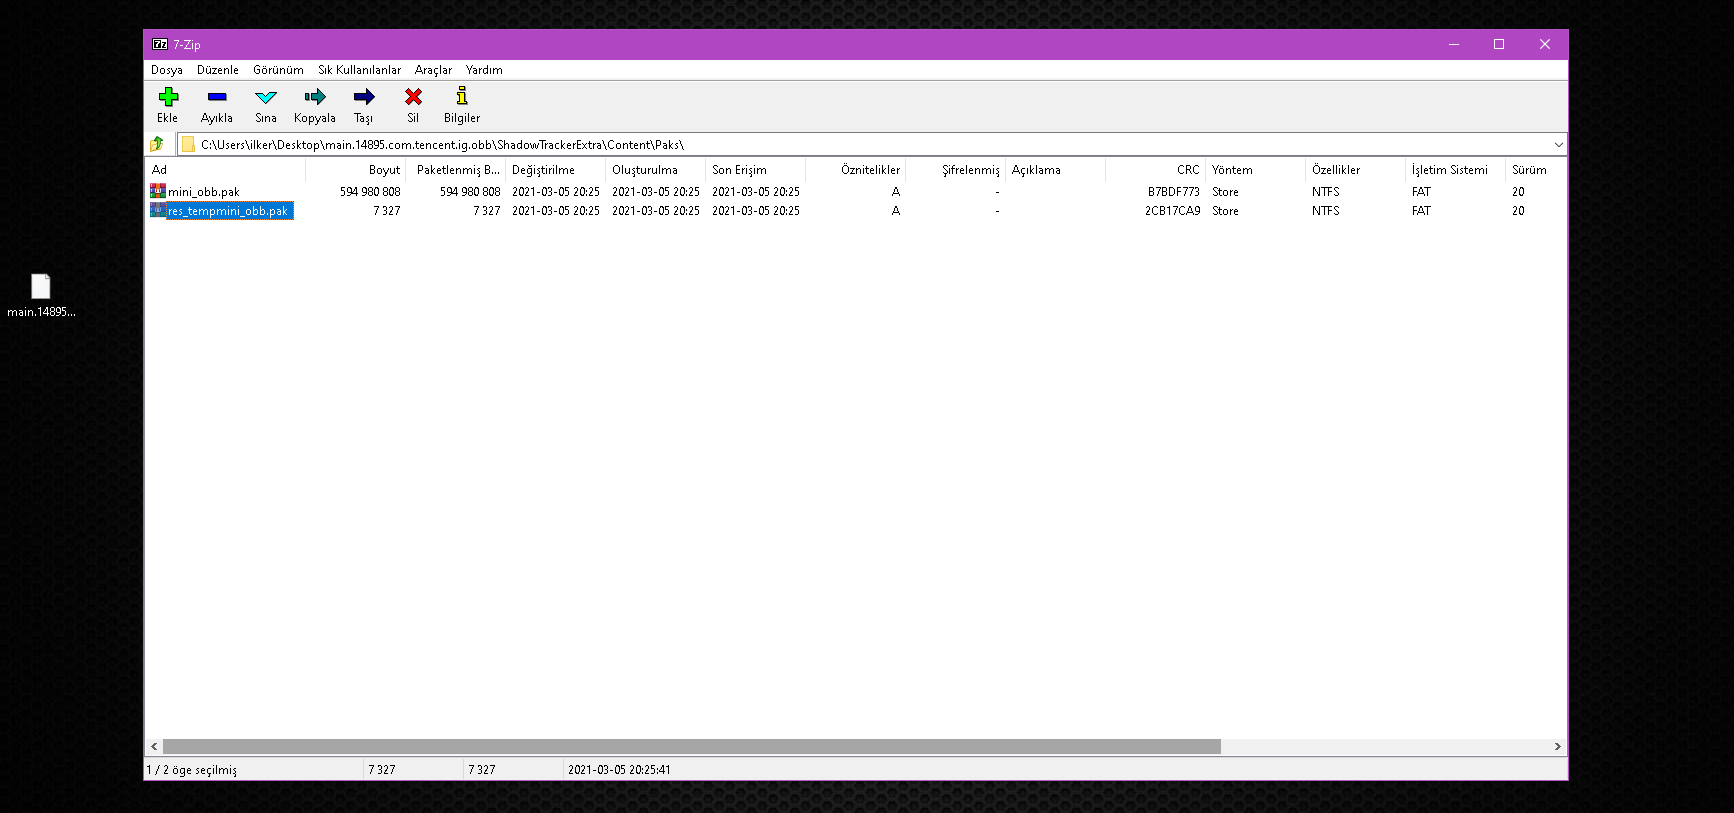
Task: Sort by the Öznitelikler column header
Action: pyautogui.click(x=856, y=170)
